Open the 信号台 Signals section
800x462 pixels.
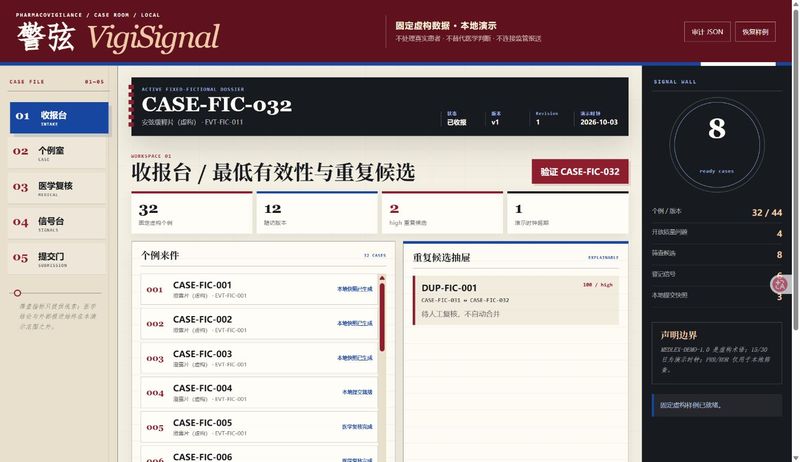pyautogui.click(x=57, y=223)
